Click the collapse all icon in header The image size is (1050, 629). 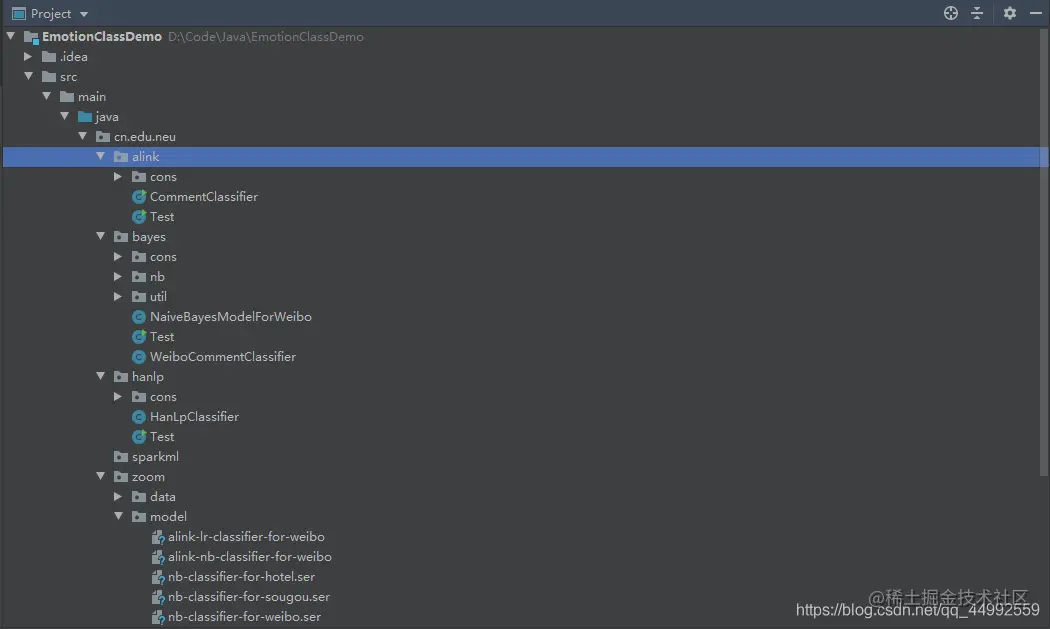(x=977, y=13)
